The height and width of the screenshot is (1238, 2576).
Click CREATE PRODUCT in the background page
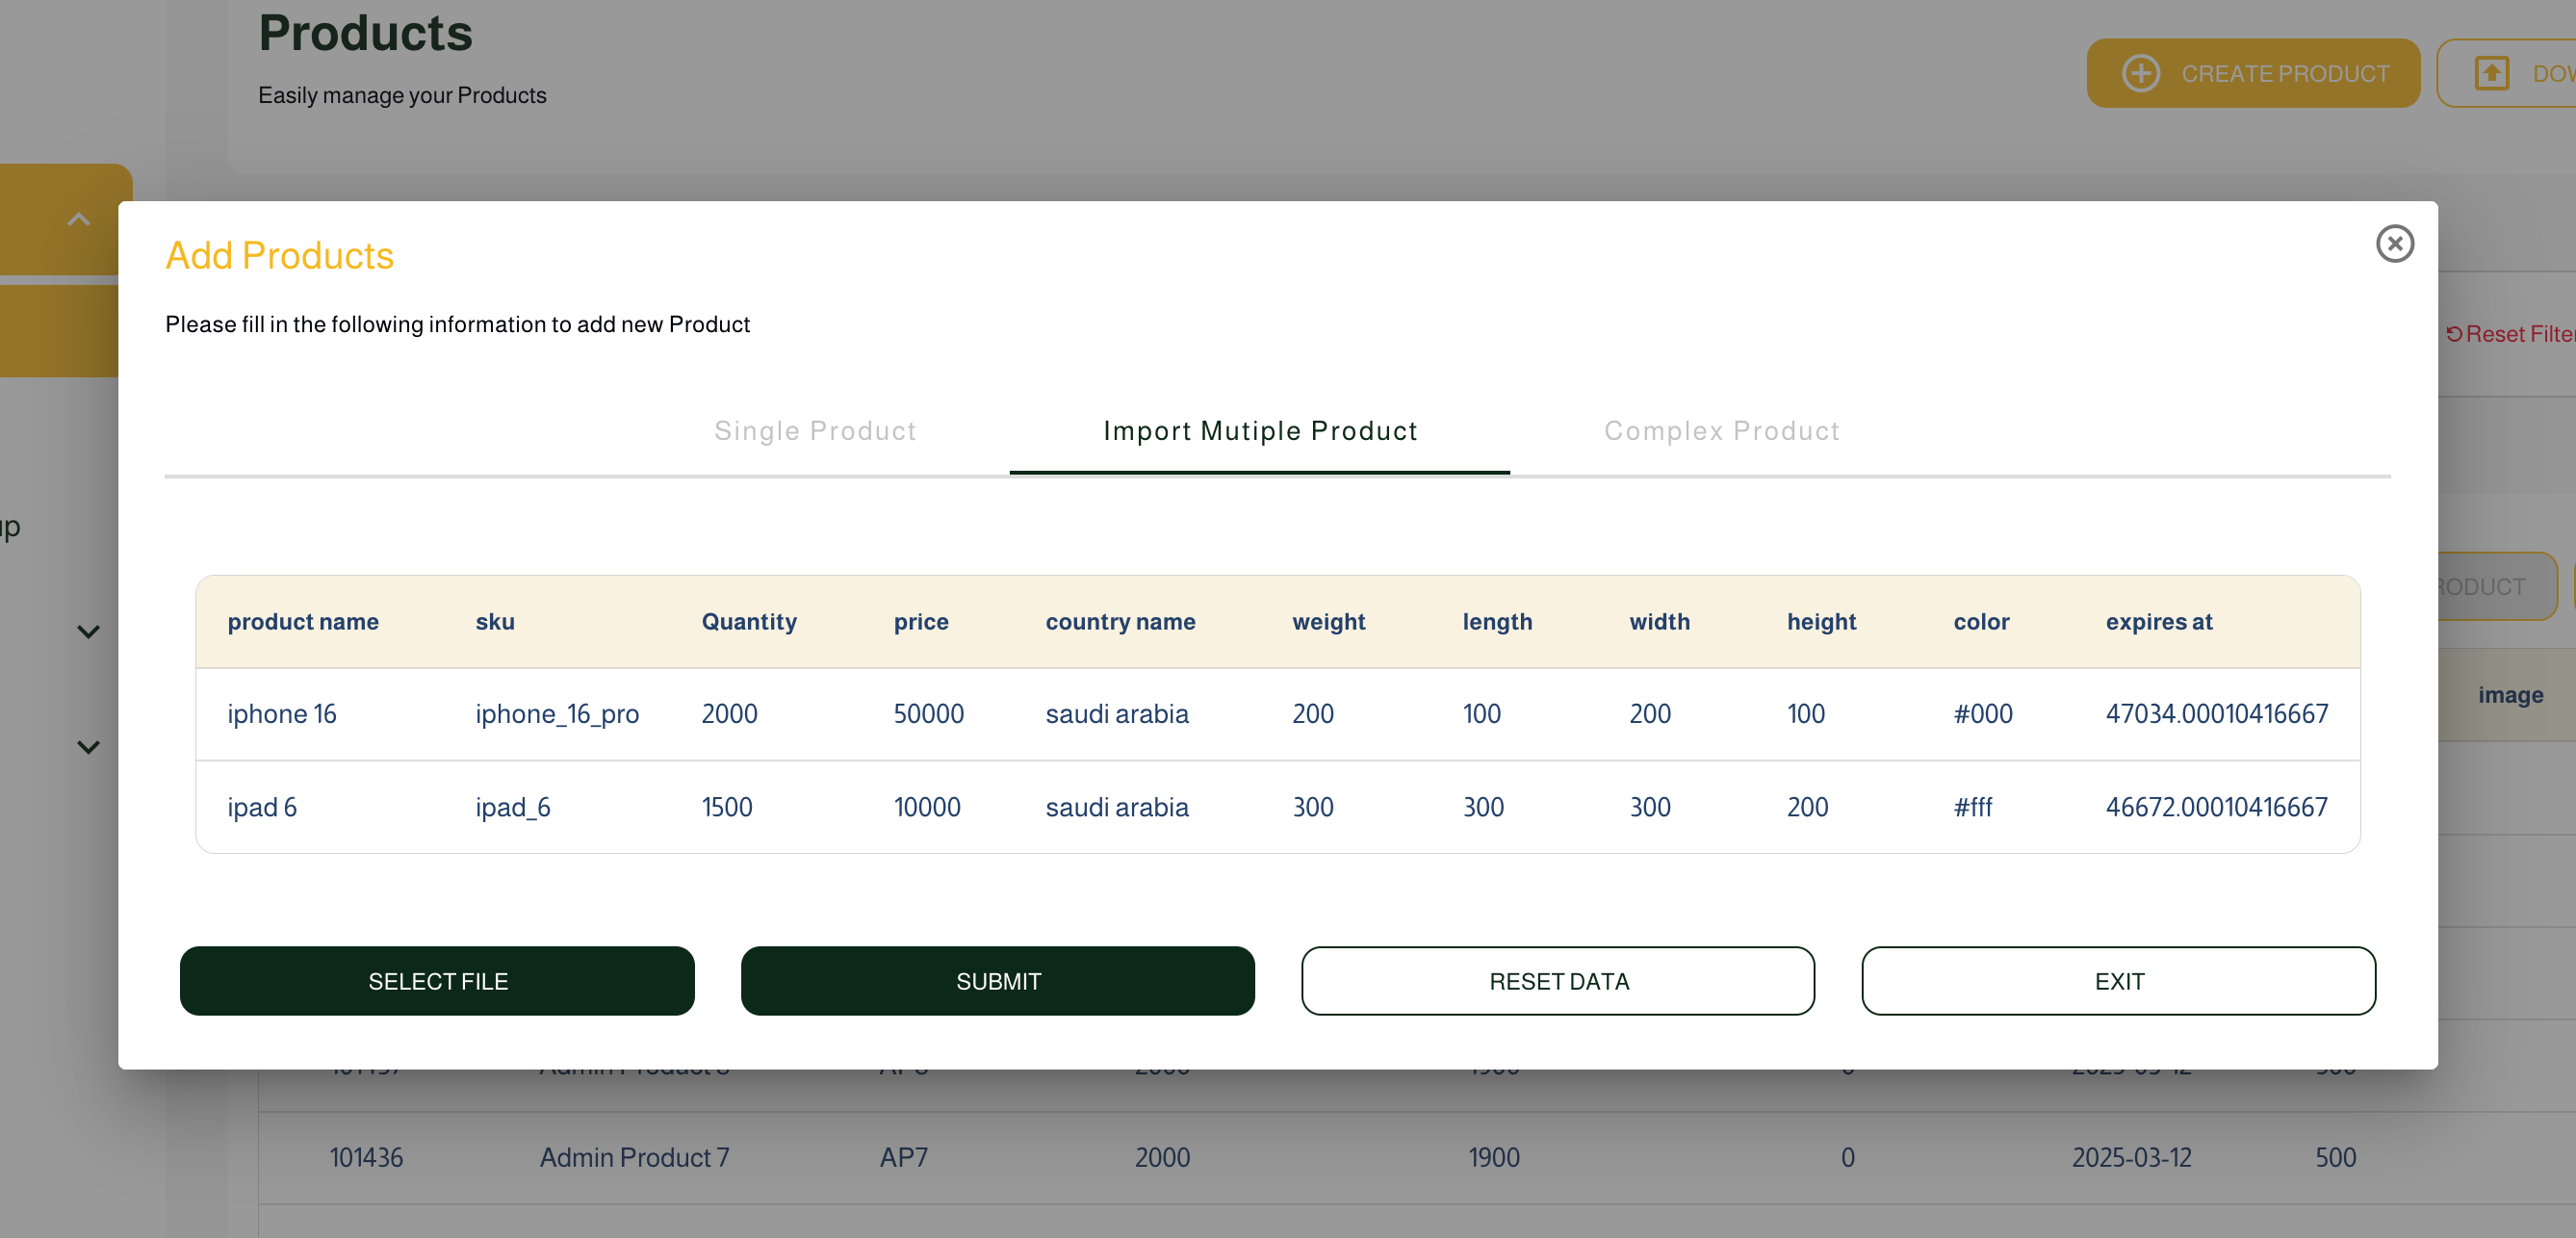[x=2253, y=74]
